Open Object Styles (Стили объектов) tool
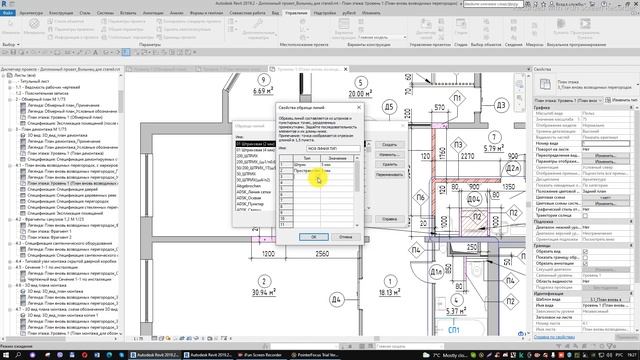 pos(66,21)
